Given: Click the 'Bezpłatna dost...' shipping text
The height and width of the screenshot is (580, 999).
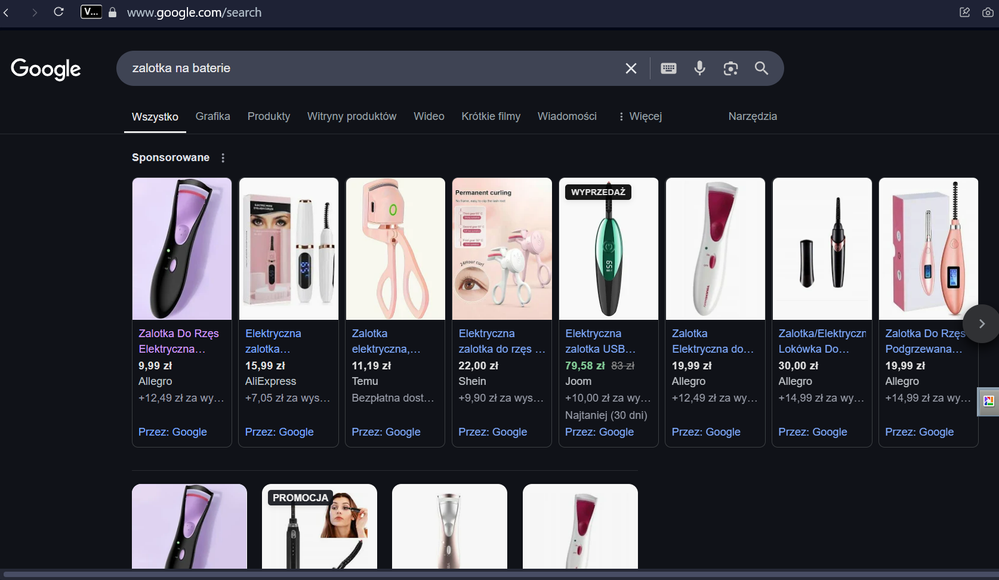Looking at the screenshot, I should (x=392, y=398).
